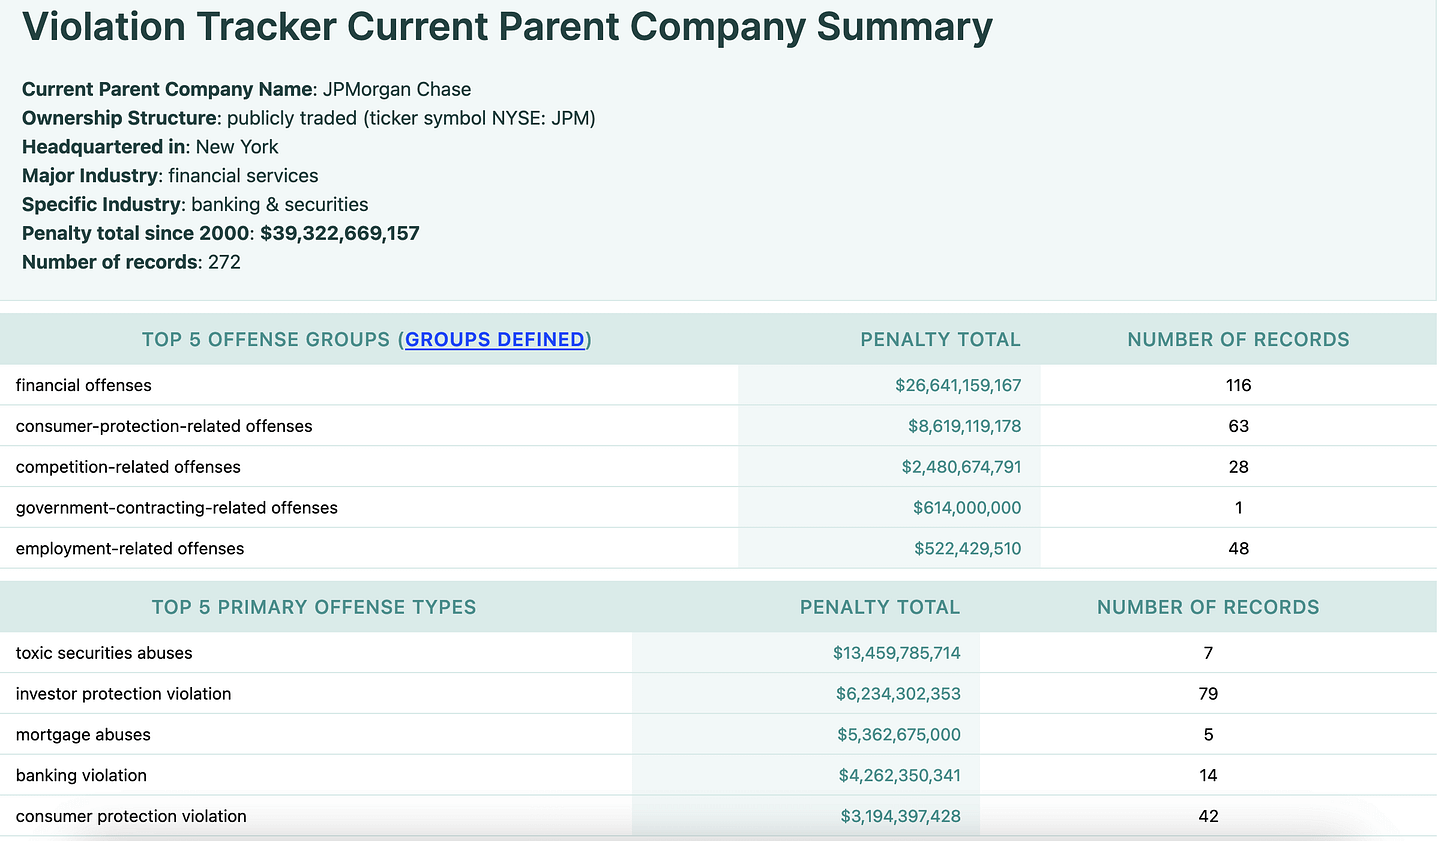Click the Top 5 Offense Groups header
Image resolution: width=1456 pixels, height=841 pixels.
(367, 339)
